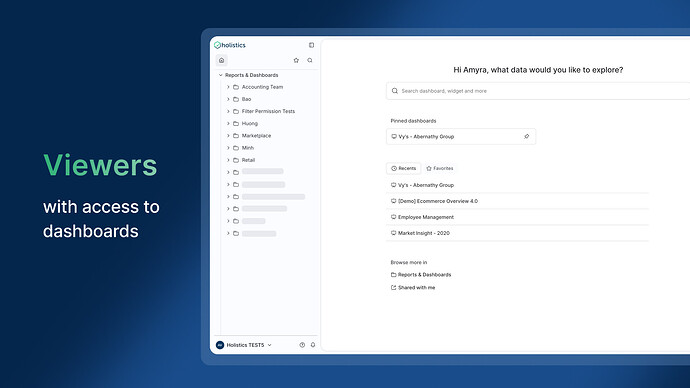Click the Minh folder icon
Viewport: 690px width, 388px height.
pyautogui.click(x=236, y=148)
